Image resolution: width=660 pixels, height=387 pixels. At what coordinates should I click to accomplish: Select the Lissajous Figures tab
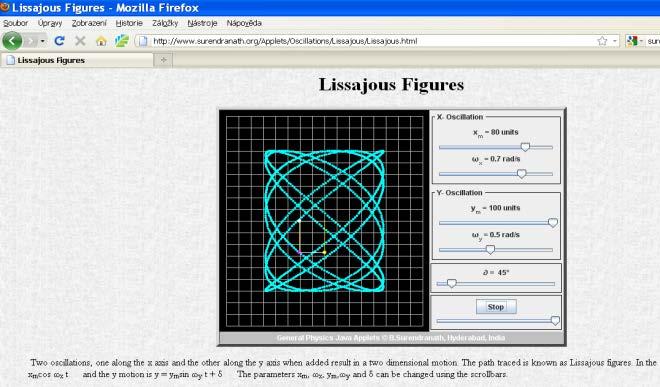77,60
